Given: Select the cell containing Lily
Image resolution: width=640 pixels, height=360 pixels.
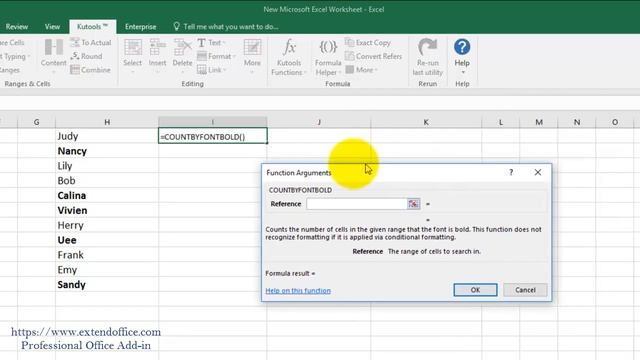Looking at the screenshot, I should (107, 166).
